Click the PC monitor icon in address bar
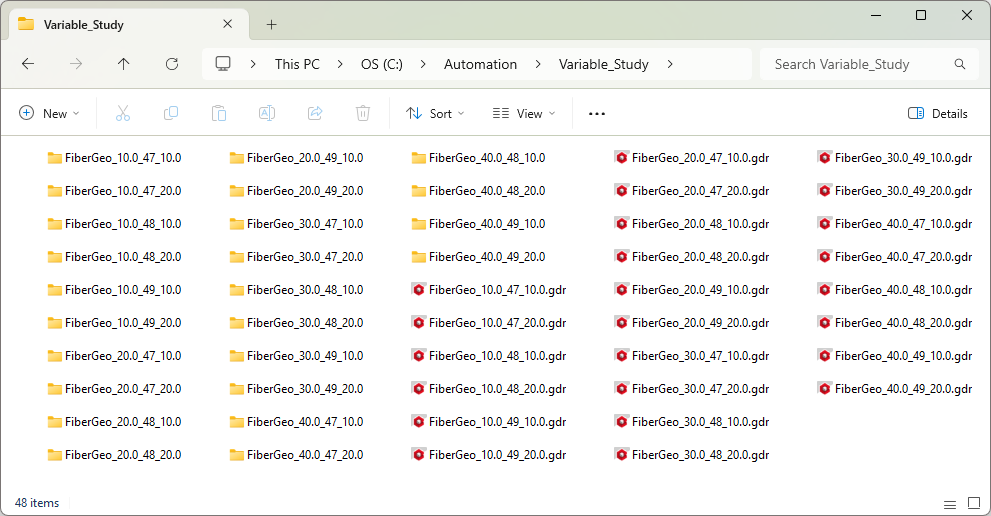 [223, 64]
